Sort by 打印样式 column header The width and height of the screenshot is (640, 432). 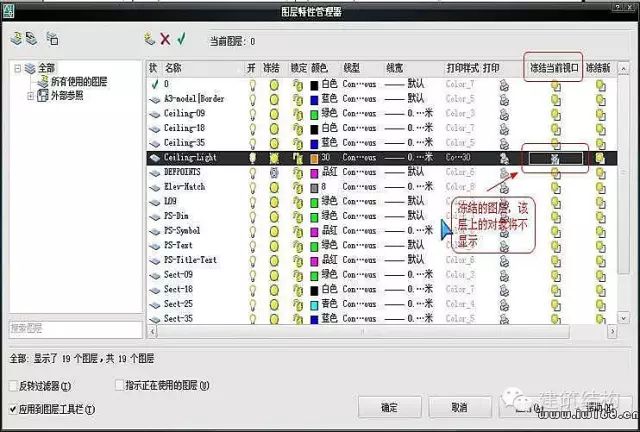tap(462, 68)
